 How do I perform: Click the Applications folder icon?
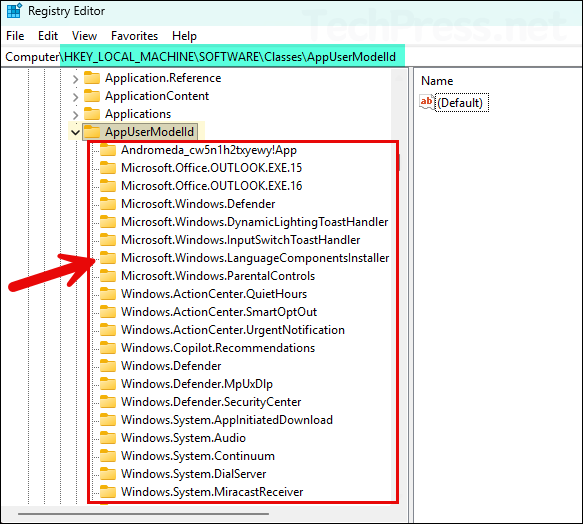tap(92, 114)
